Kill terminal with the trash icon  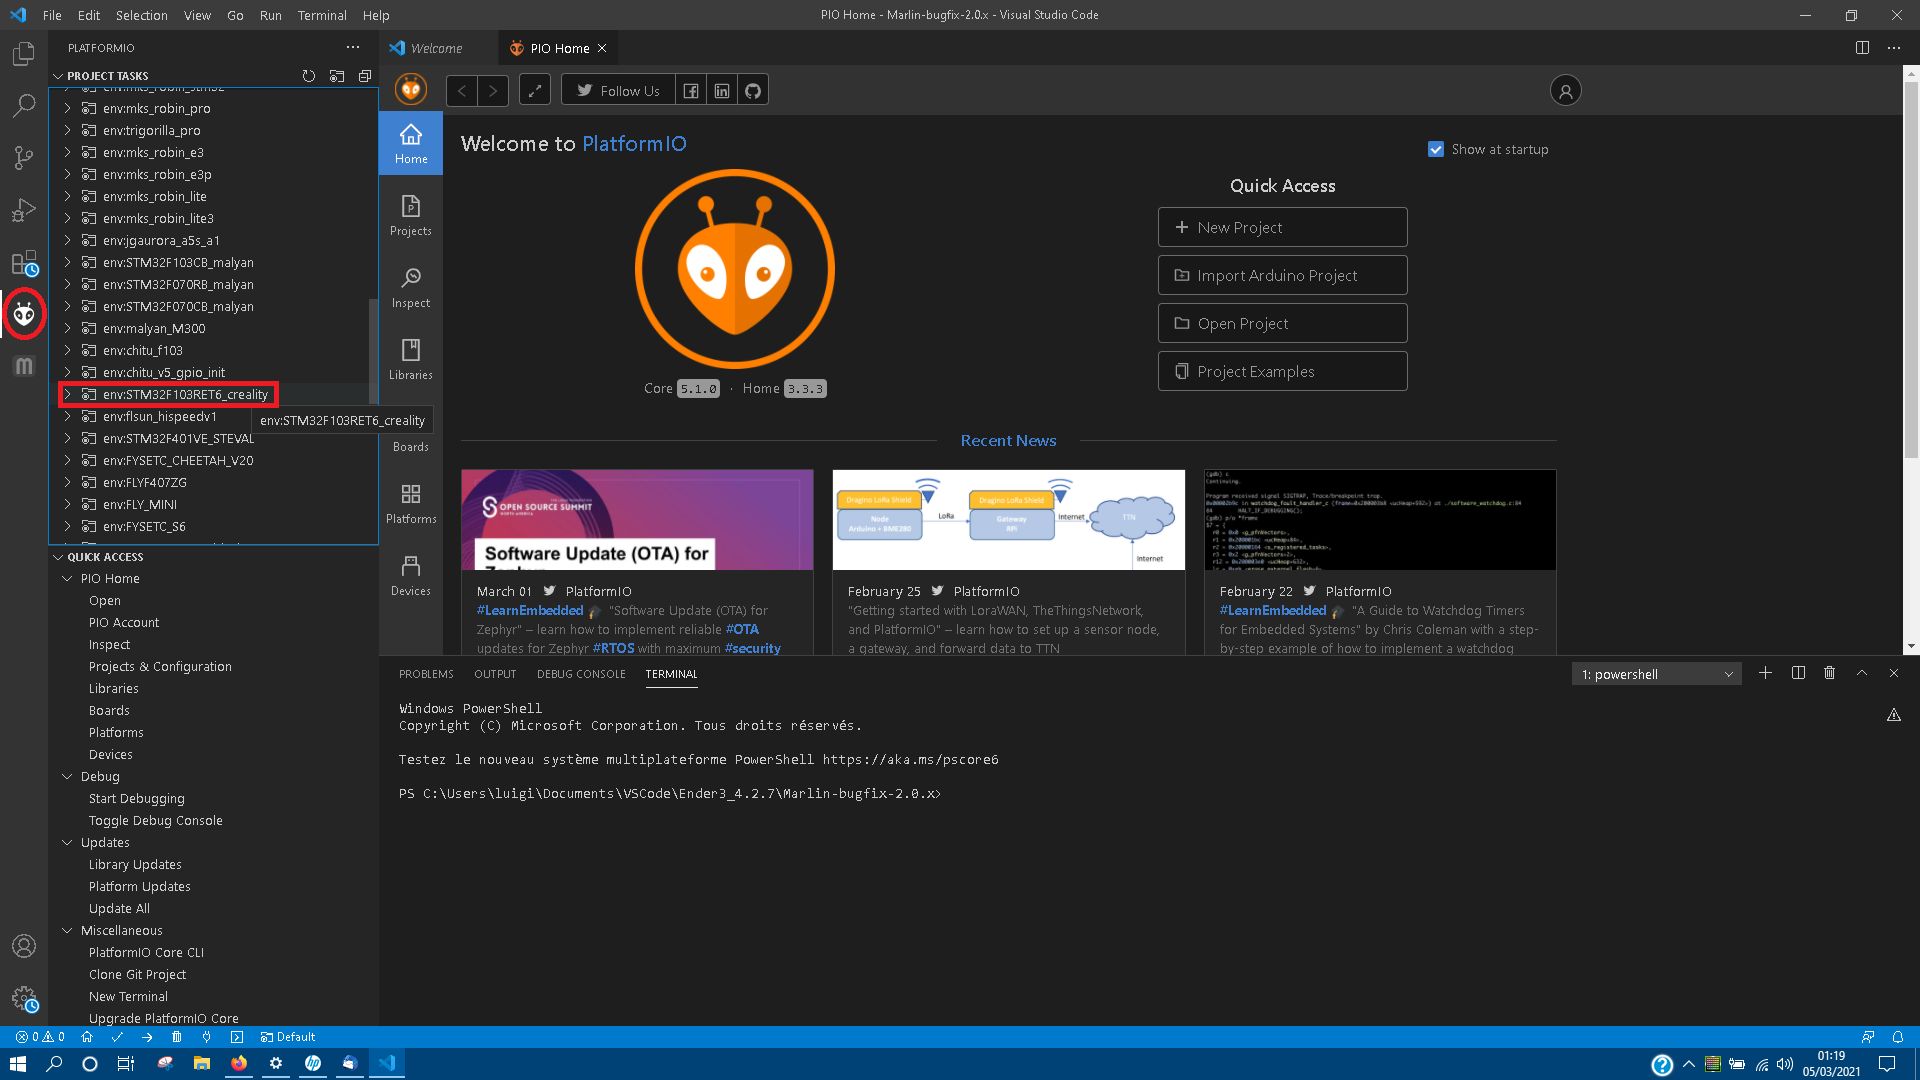point(1829,674)
